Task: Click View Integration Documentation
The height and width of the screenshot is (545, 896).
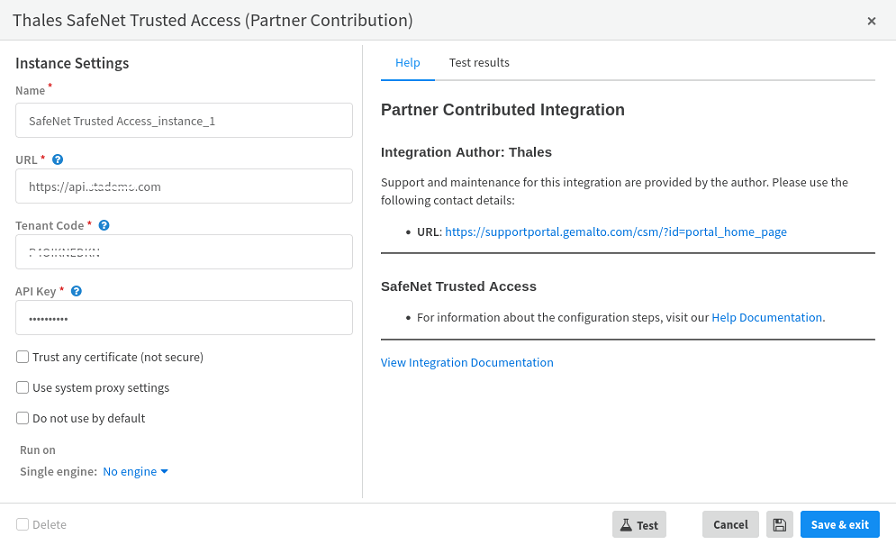Action: click(x=467, y=363)
